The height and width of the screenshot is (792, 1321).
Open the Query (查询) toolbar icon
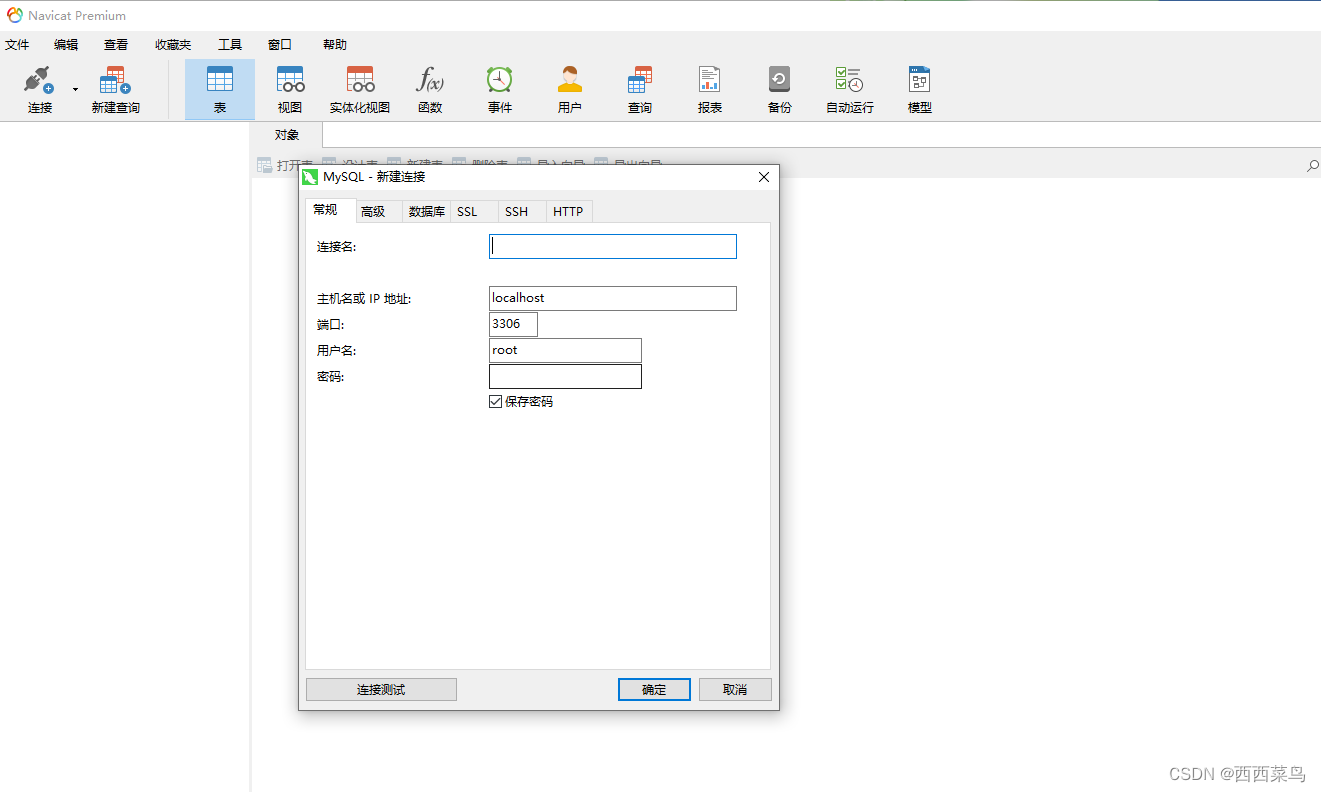tap(640, 80)
